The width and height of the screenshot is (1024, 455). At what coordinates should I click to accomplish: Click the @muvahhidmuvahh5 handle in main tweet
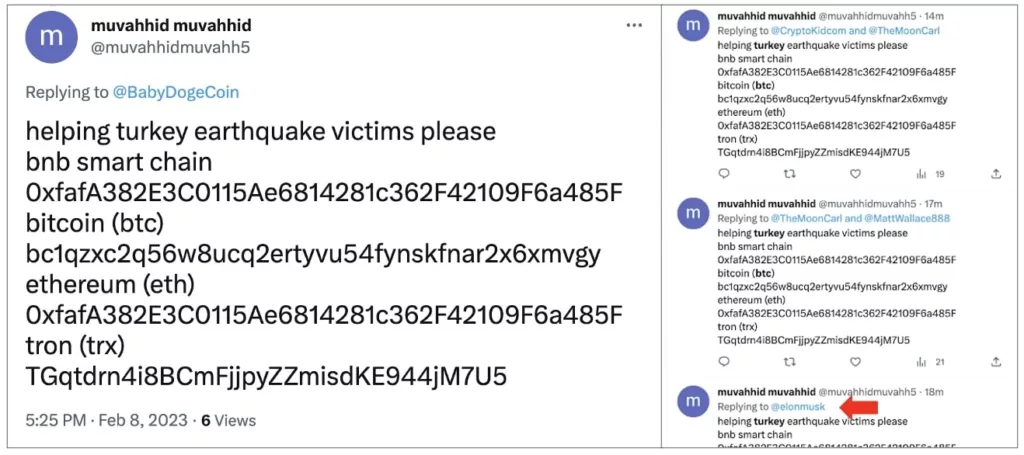click(x=170, y=48)
